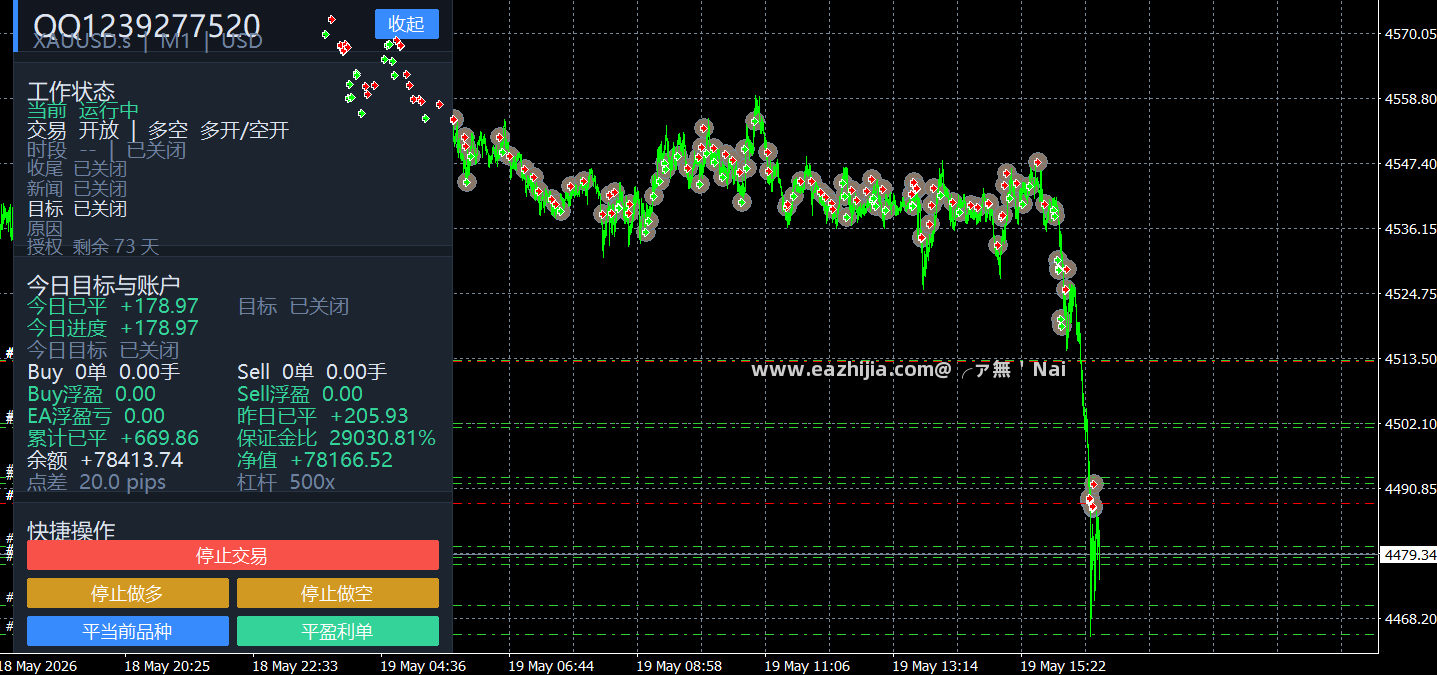Screen dimensions: 1437x675
Task: Click the 点差 20.0 pips spread value
Action: click(97, 482)
